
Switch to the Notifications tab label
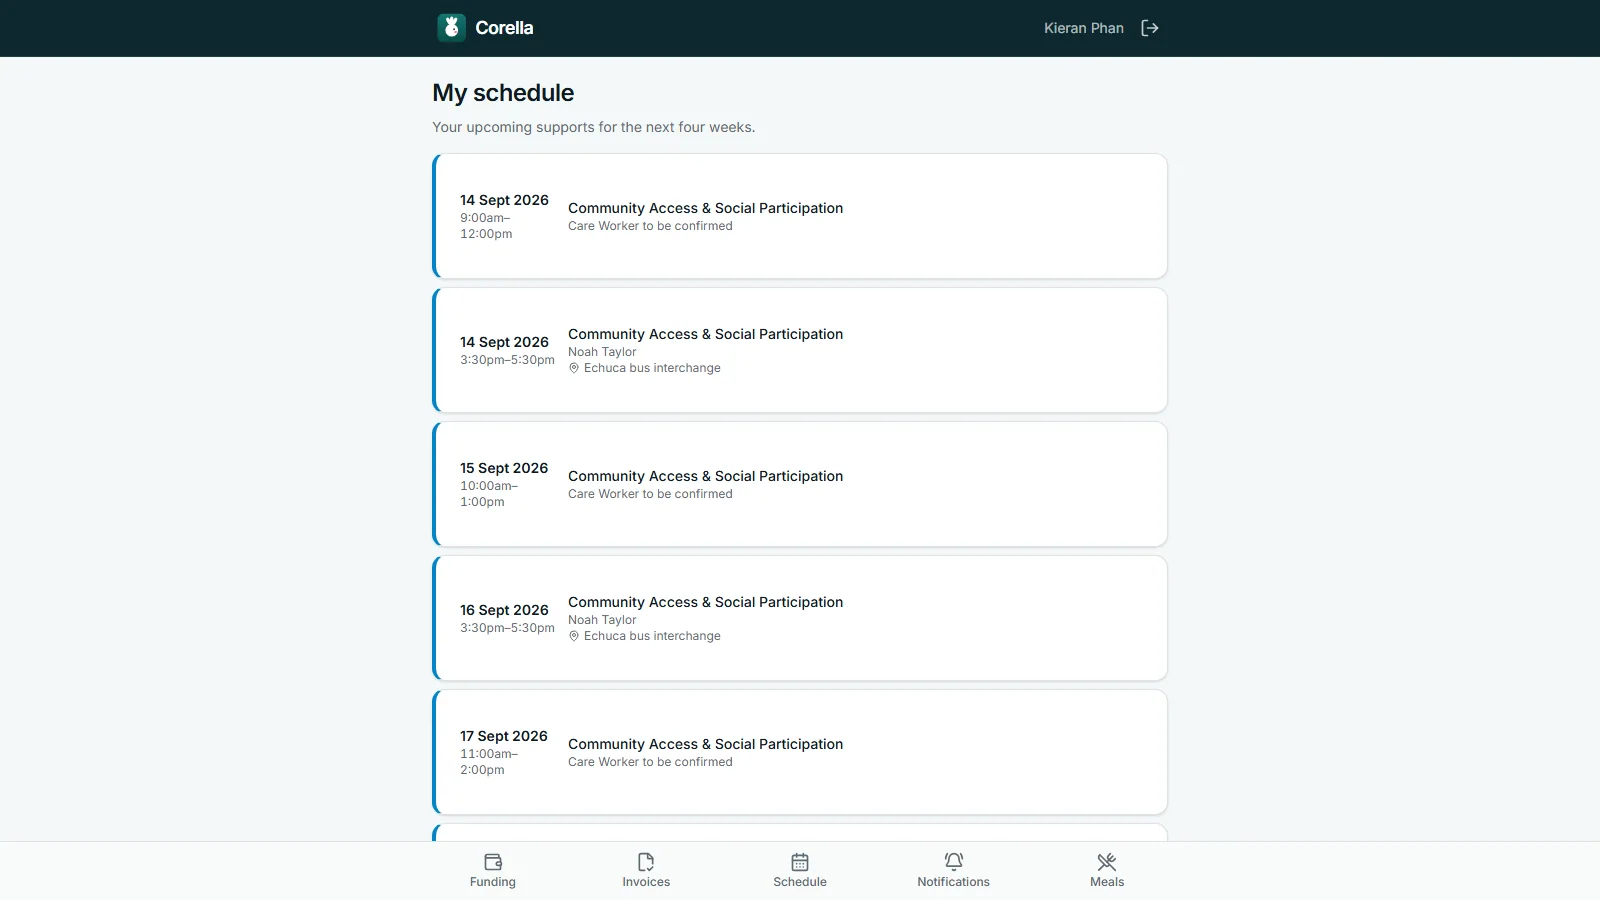click(954, 882)
